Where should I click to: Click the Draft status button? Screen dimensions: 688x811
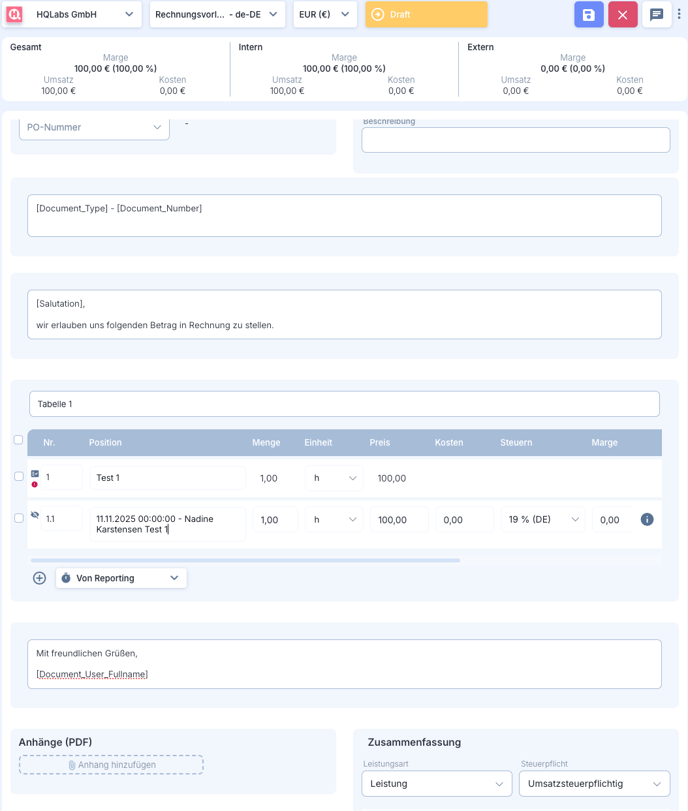point(426,15)
